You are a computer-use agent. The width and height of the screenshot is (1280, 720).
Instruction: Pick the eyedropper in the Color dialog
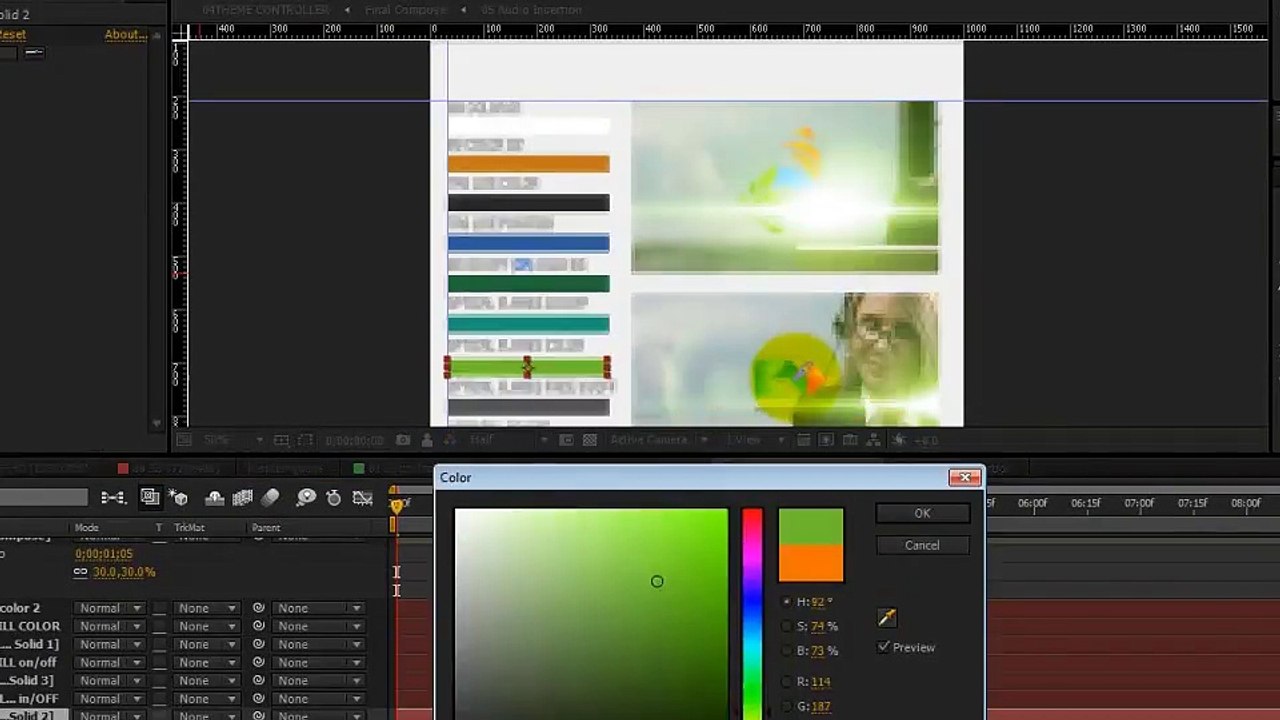[887, 617]
